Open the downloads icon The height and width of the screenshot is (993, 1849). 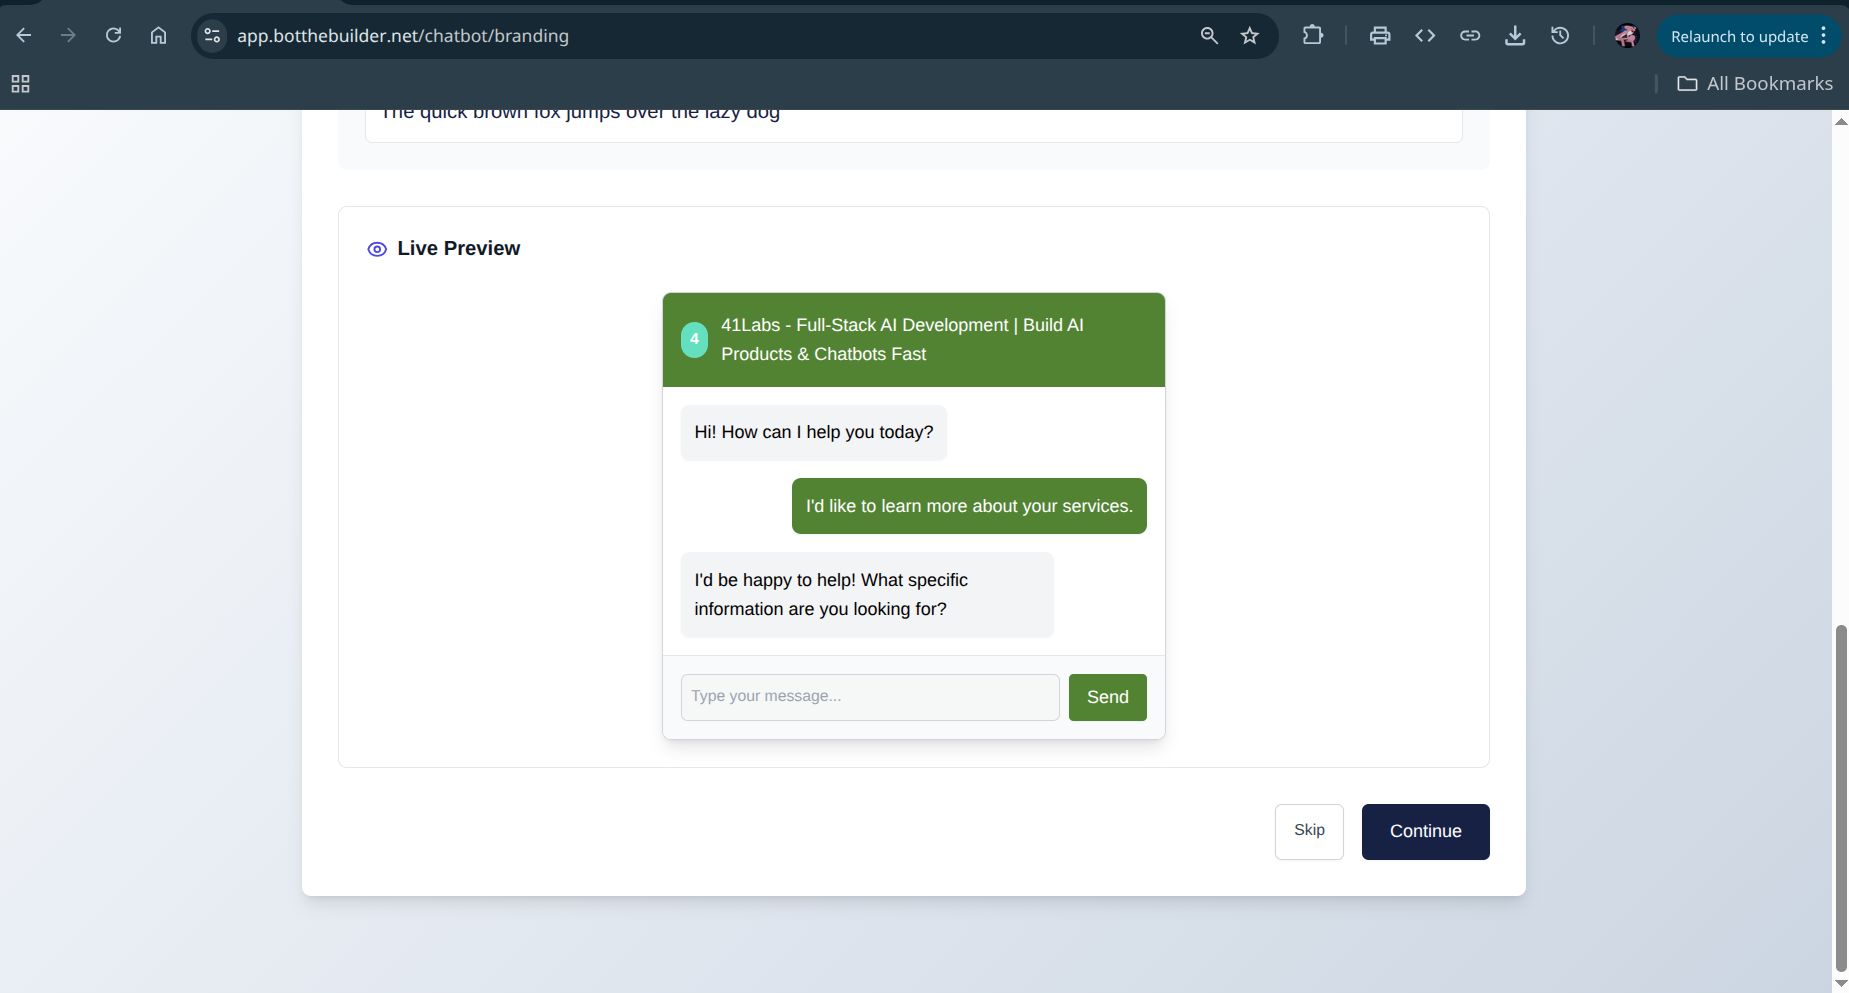[1515, 36]
